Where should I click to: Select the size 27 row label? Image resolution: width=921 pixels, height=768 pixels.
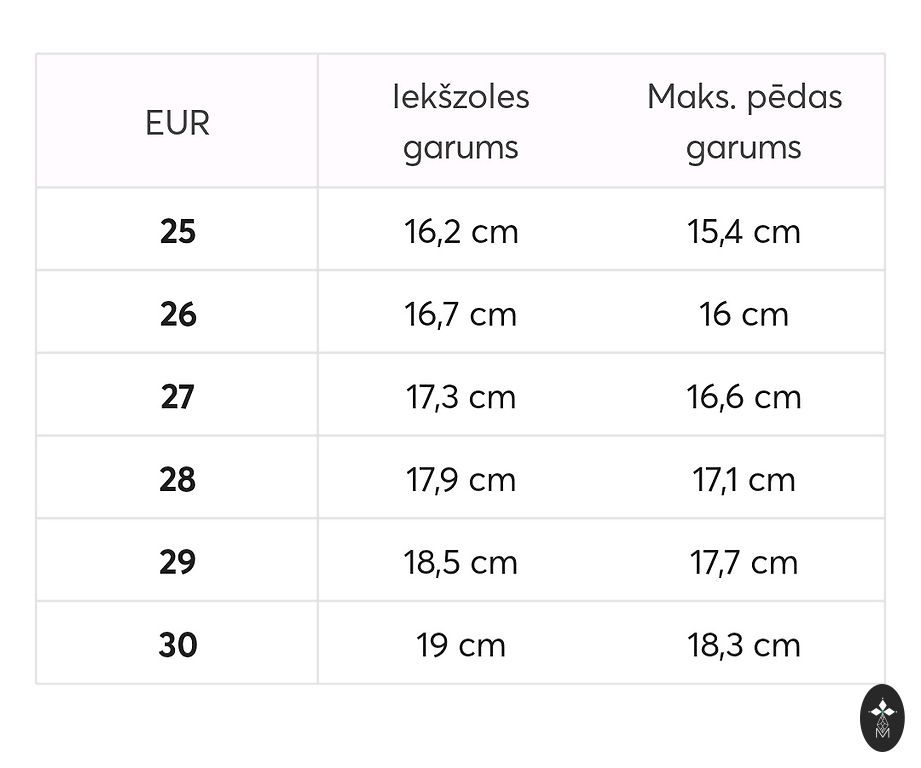[178, 397]
